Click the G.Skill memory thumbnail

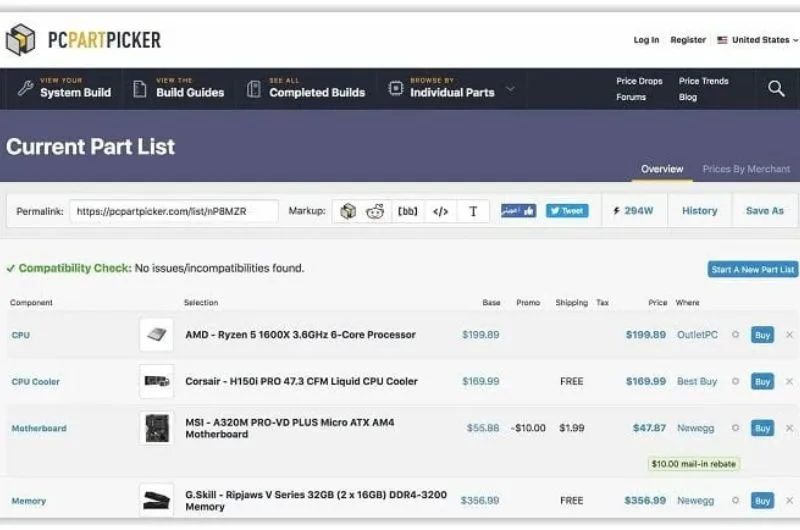[156, 500]
